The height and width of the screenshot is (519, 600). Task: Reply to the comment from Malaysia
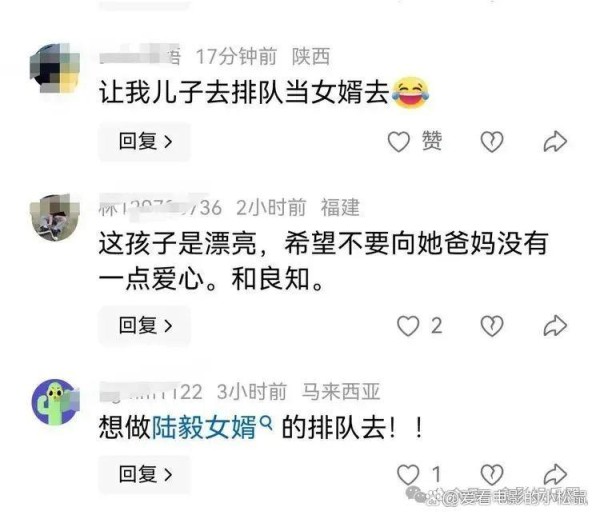click(145, 475)
